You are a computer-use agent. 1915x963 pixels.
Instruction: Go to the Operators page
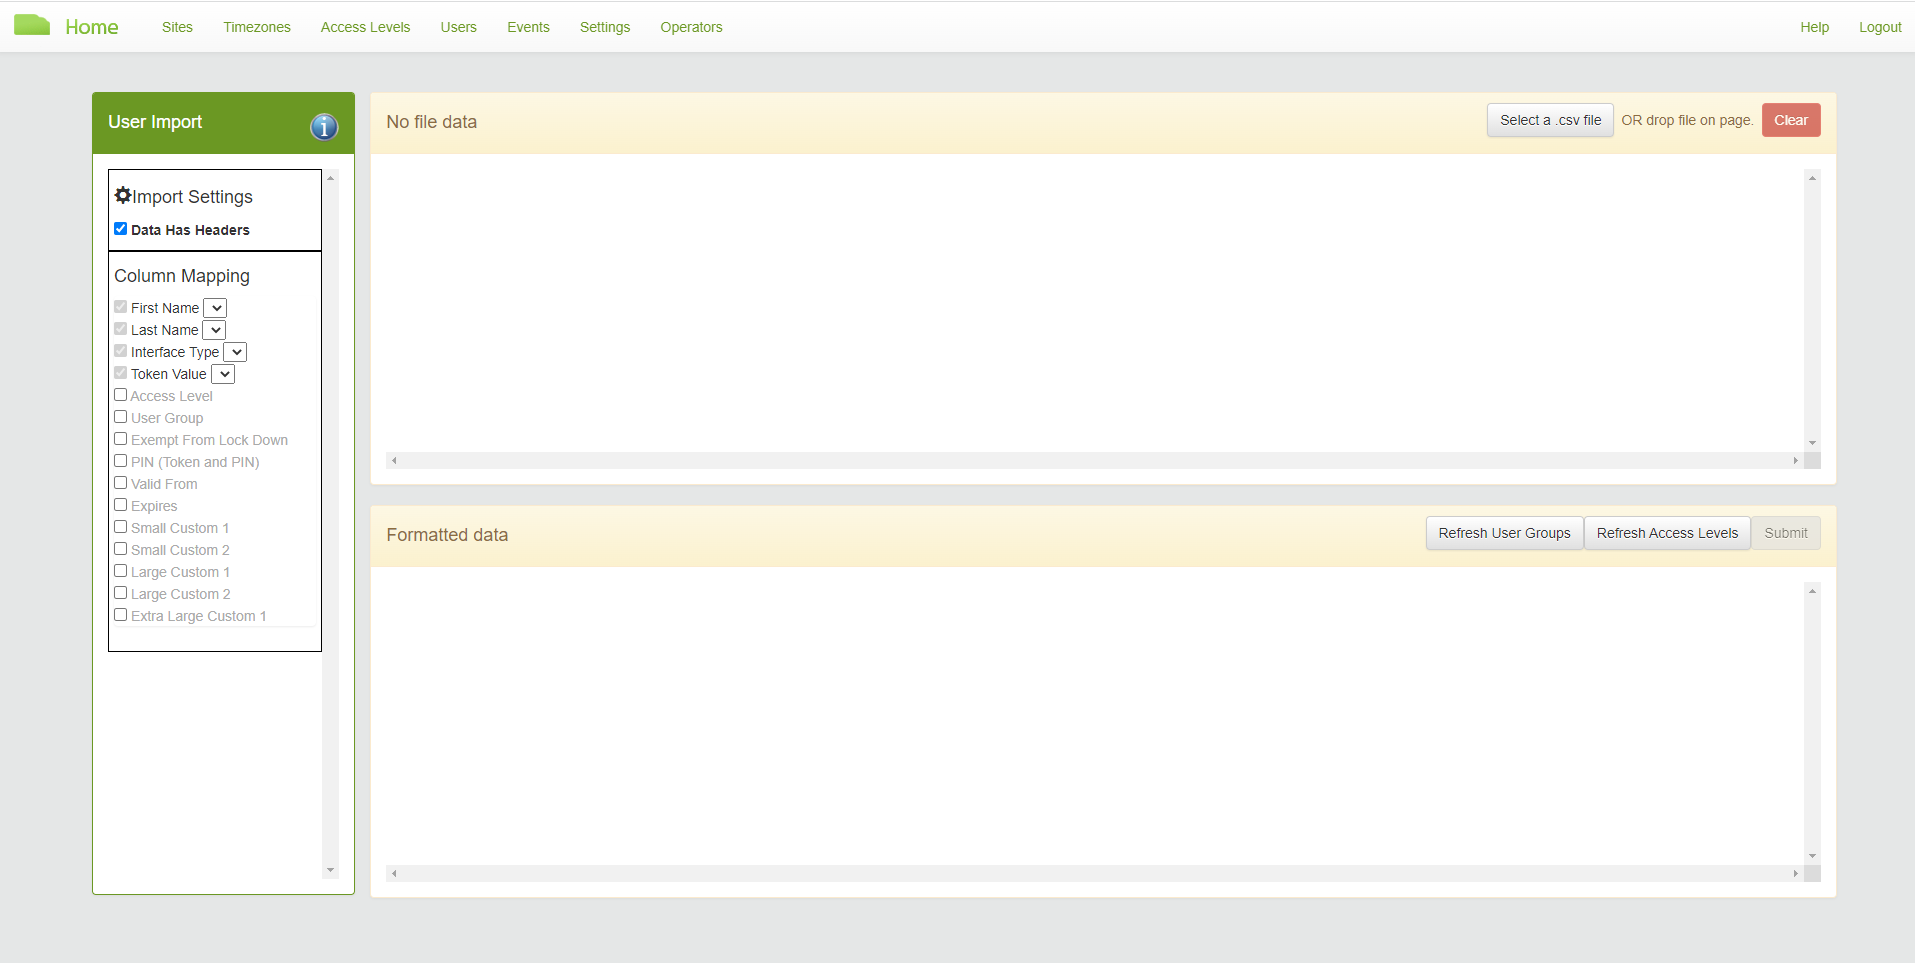coord(690,27)
